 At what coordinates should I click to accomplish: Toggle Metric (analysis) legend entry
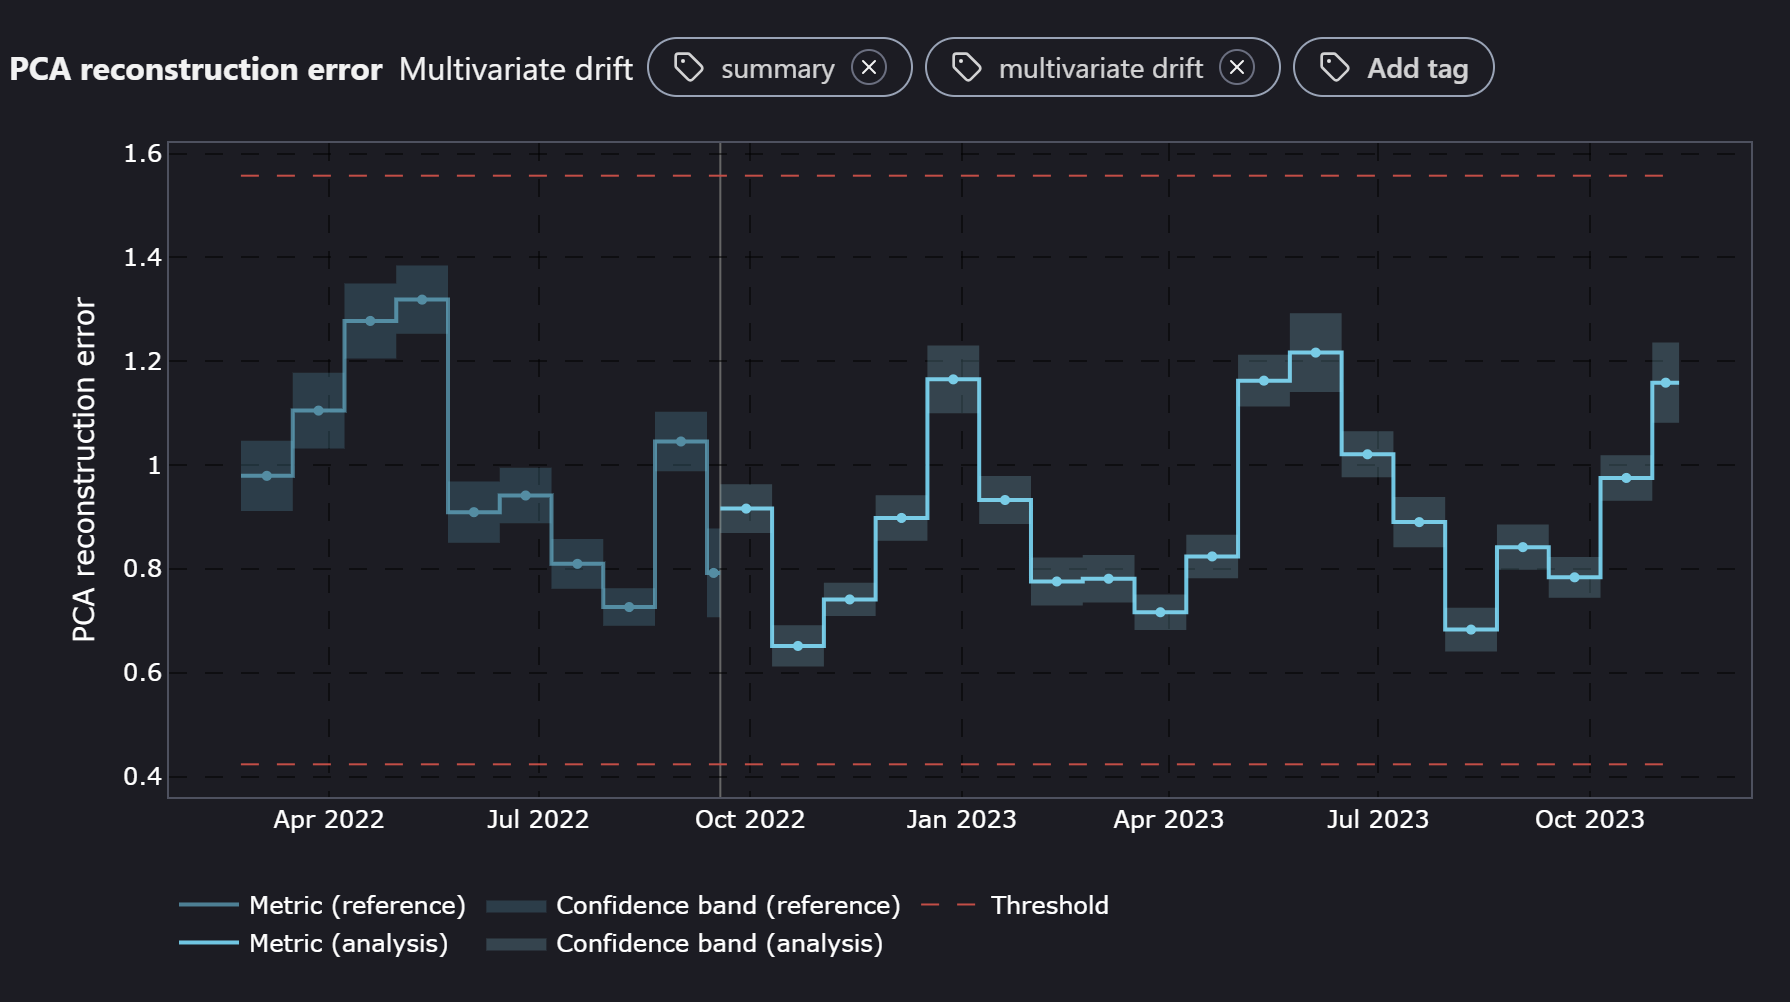(314, 943)
